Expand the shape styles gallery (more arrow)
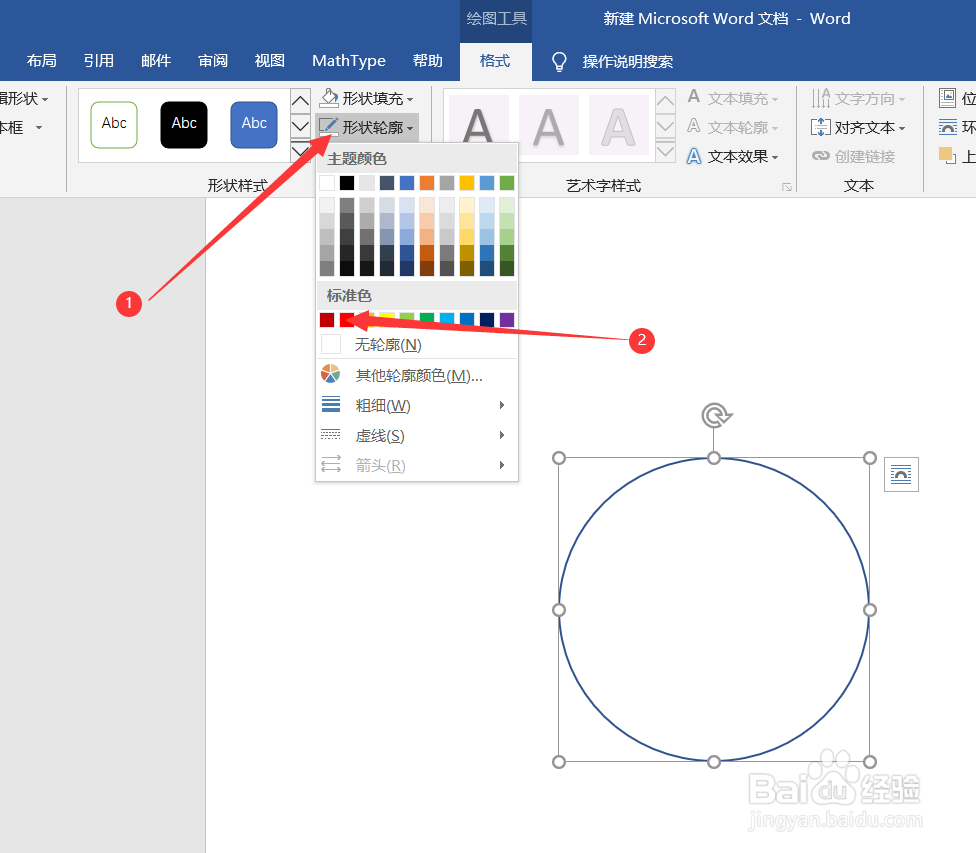 pos(300,151)
